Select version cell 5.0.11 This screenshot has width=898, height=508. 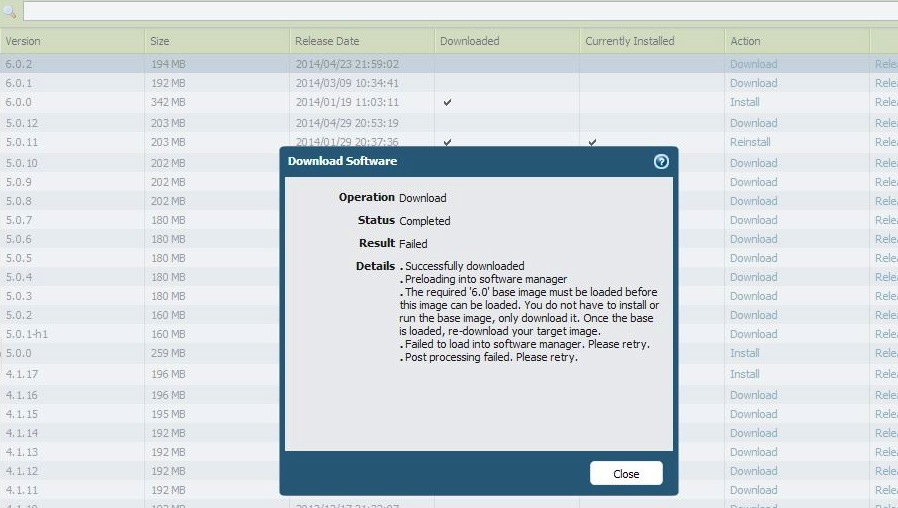point(22,142)
